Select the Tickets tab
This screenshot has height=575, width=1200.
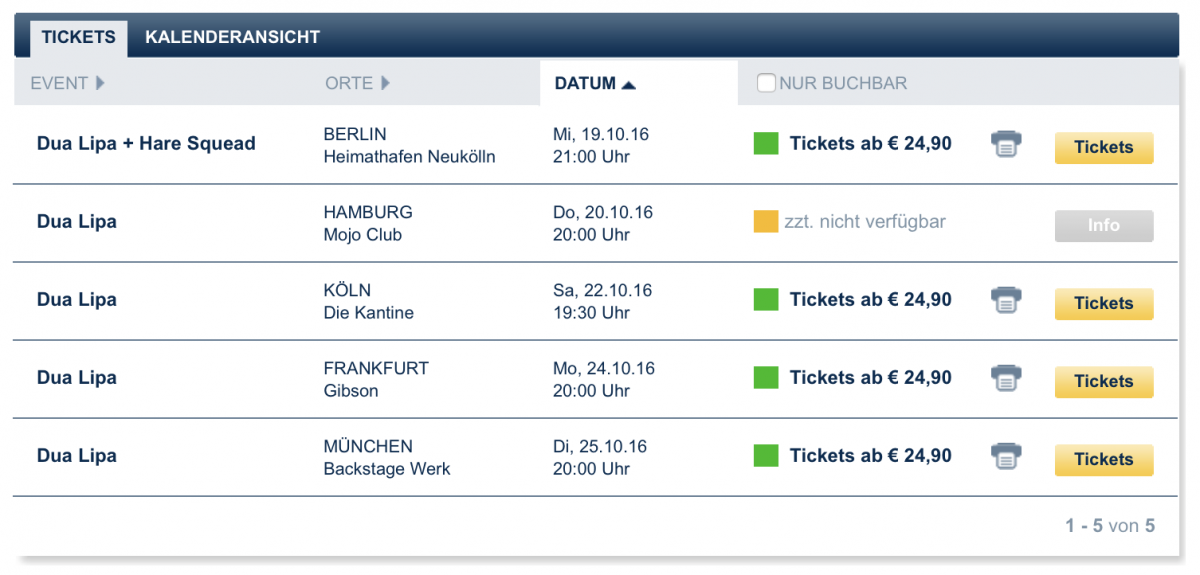point(78,38)
